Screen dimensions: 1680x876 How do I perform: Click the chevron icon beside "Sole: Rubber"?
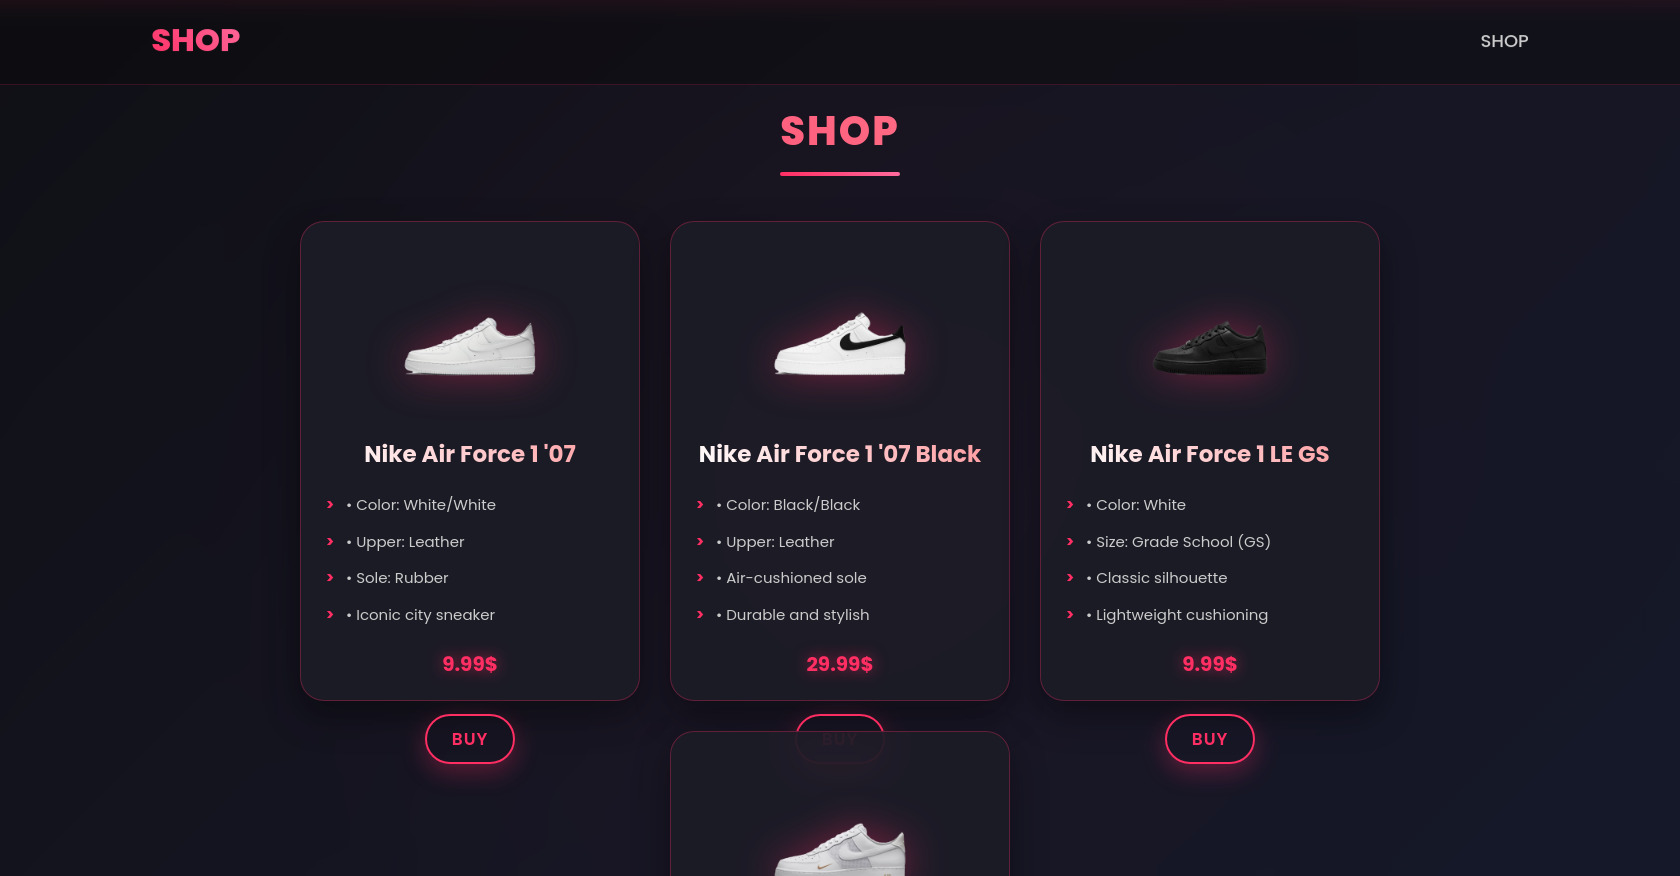tap(330, 578)
